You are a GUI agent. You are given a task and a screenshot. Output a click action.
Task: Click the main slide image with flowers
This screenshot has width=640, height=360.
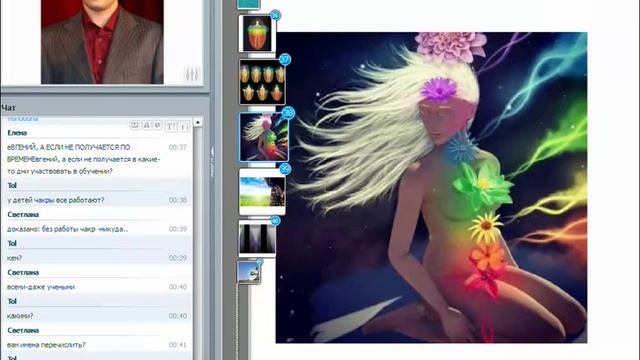tap(431, 187)
